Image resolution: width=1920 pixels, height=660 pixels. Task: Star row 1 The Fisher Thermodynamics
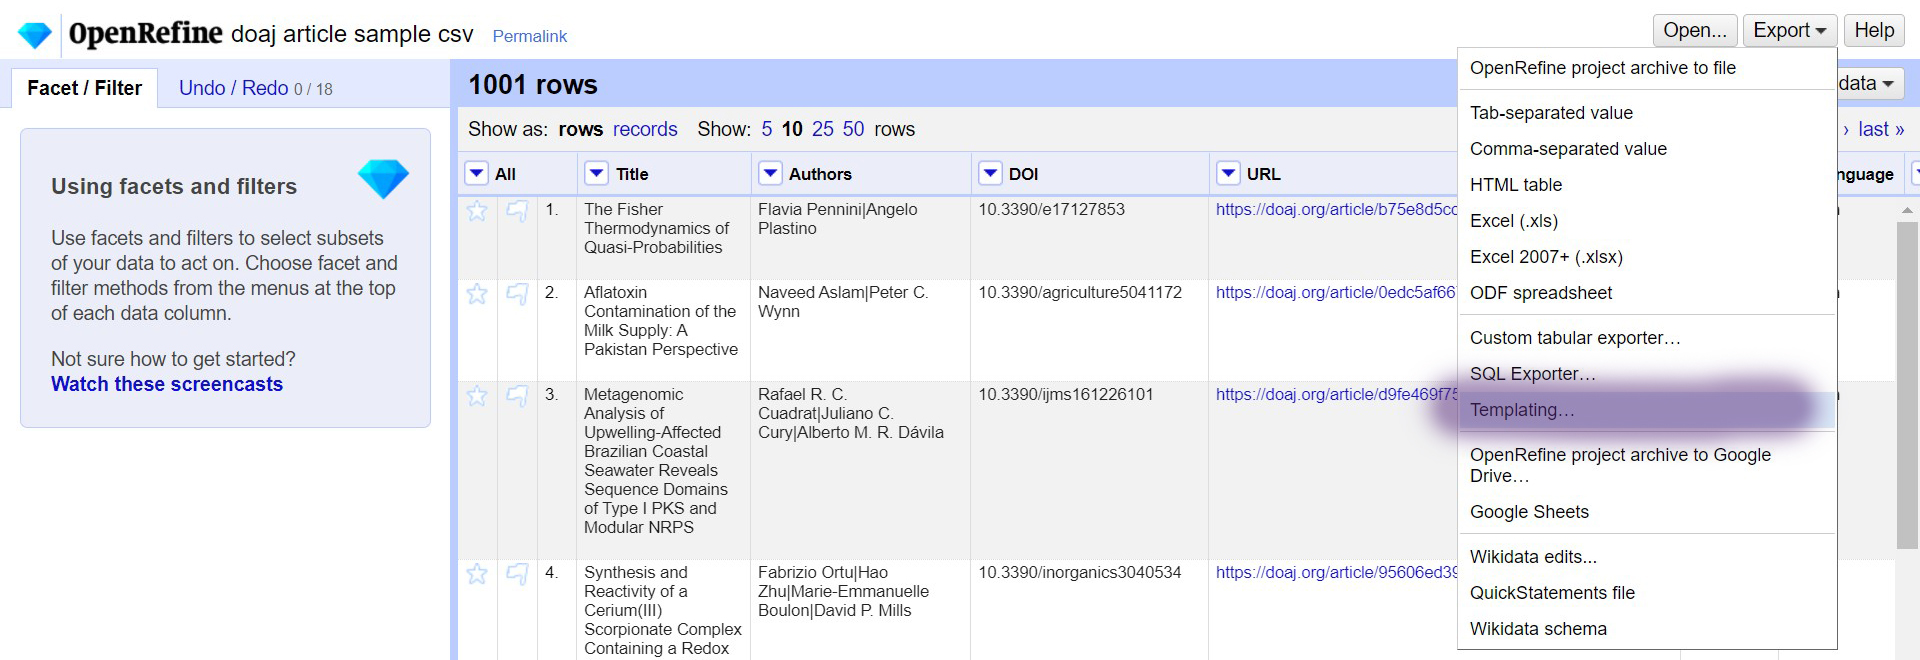477,211
